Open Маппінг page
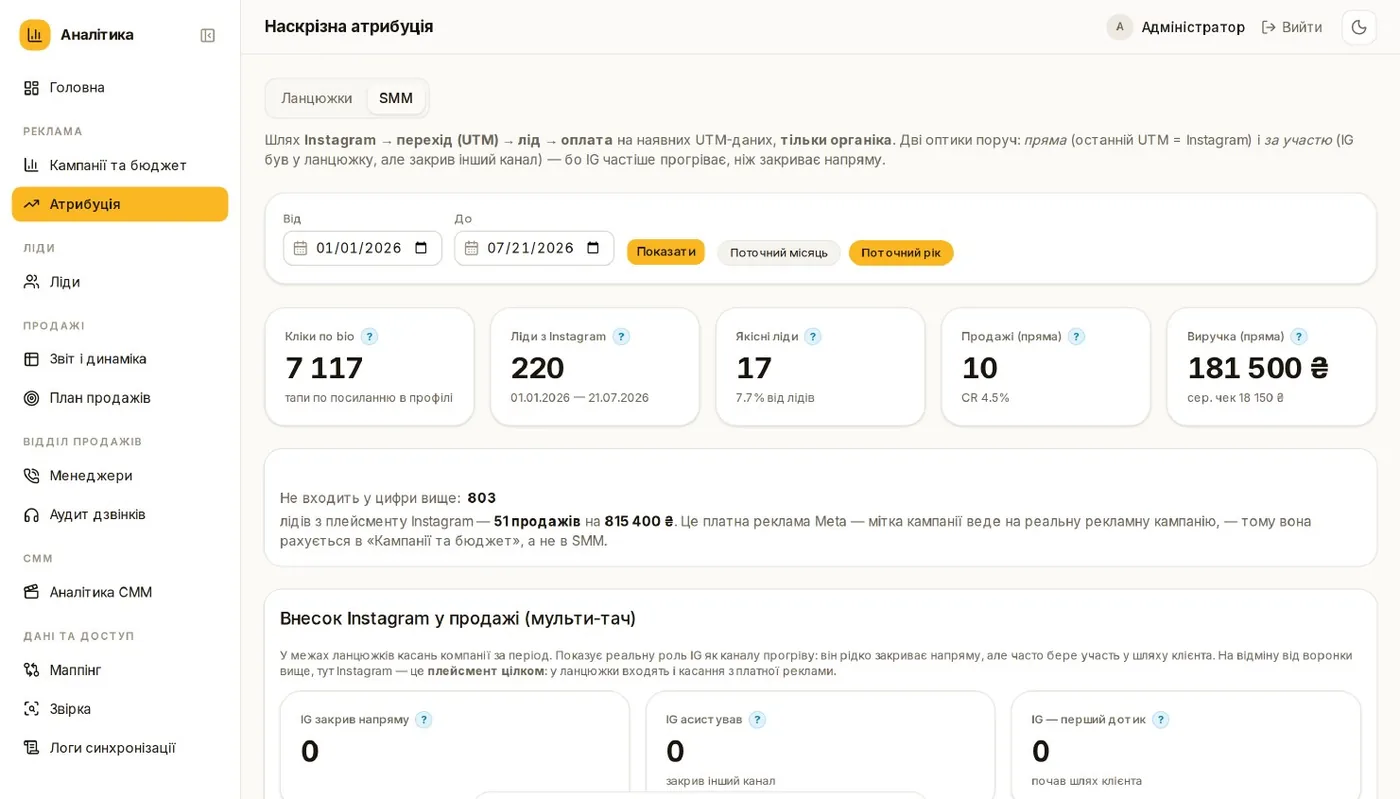This screenshot has width=1400, height=799. pos(120,670)
